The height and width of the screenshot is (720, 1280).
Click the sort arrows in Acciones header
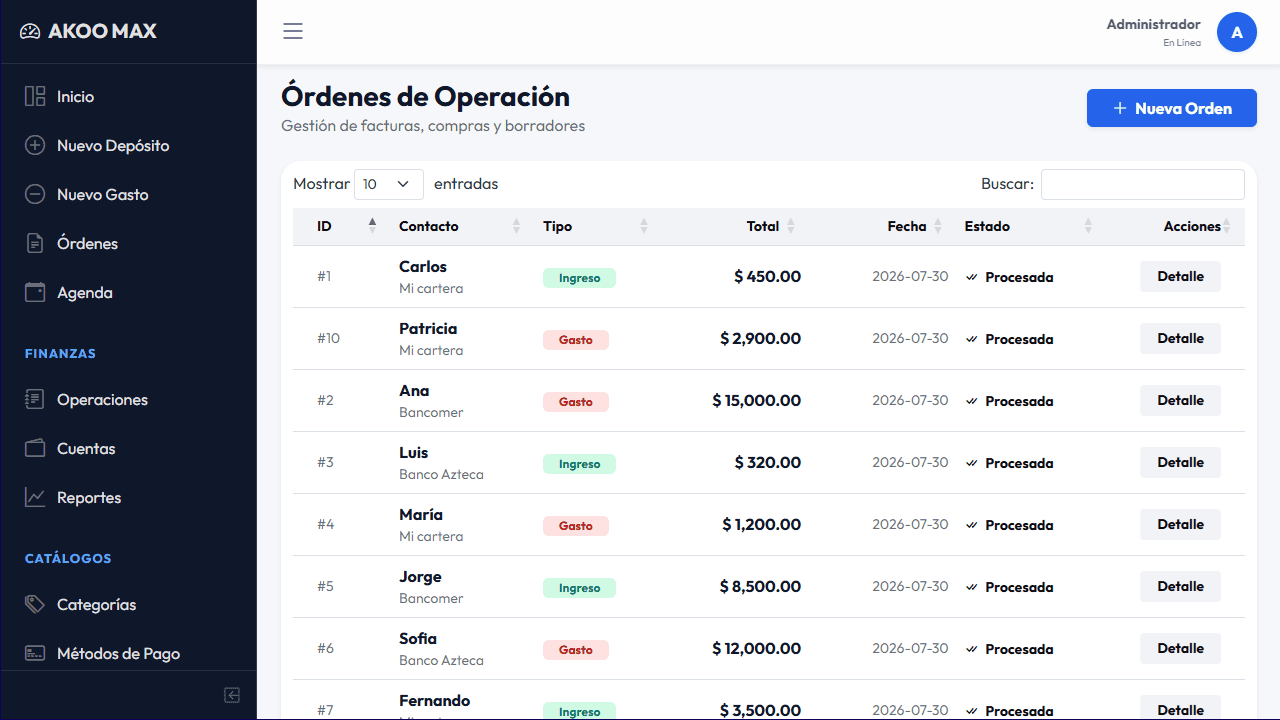[1227, 226]
